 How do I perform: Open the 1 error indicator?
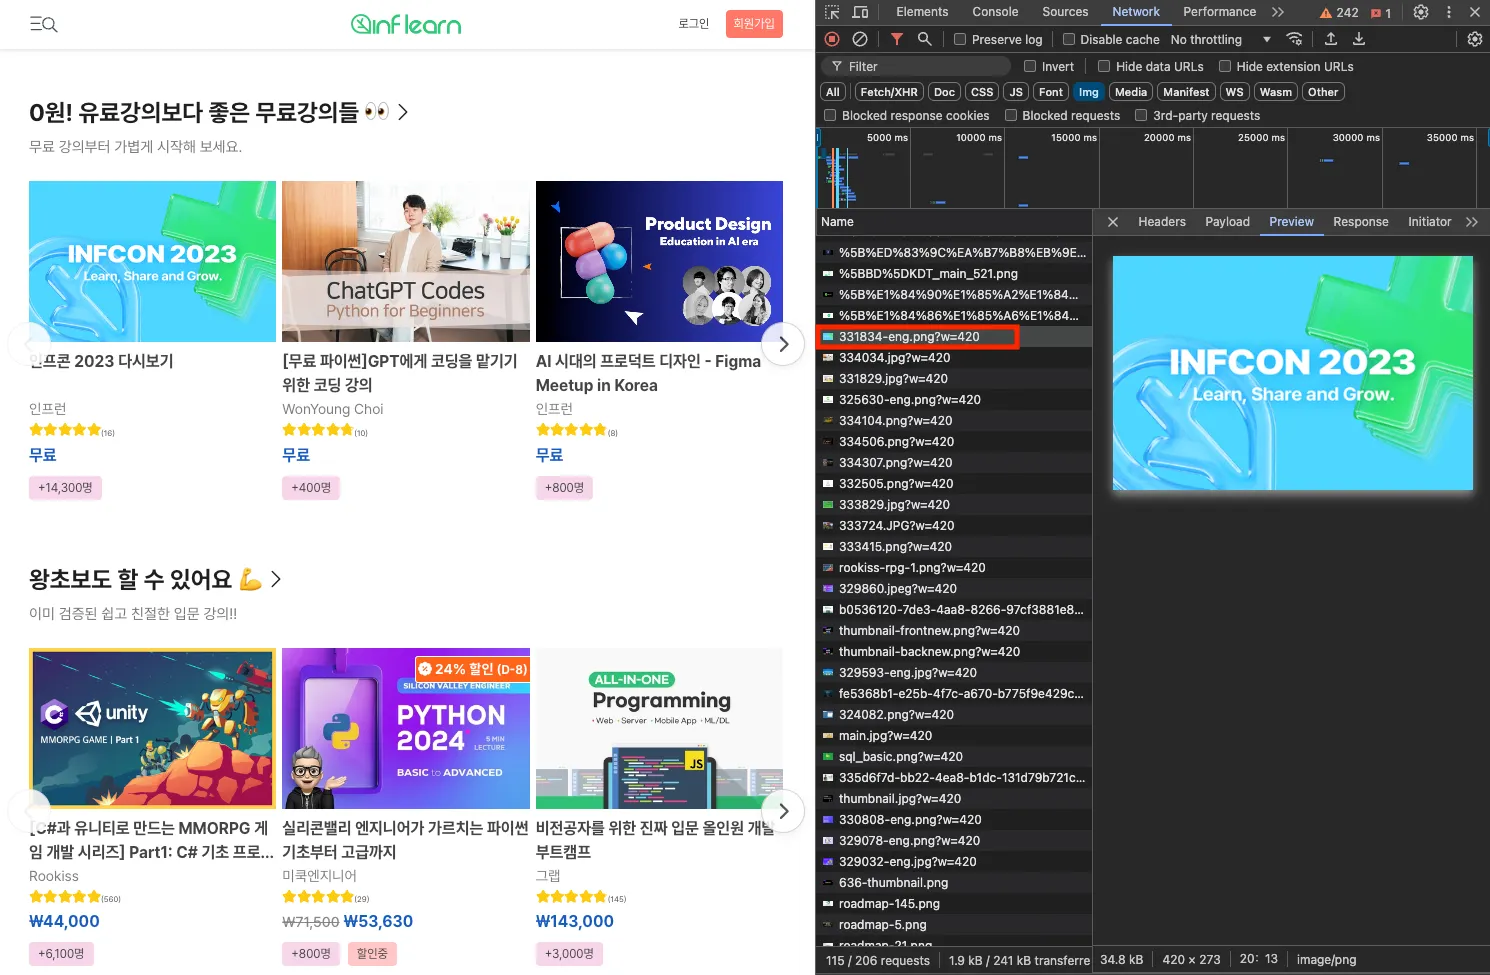pyautogui.click(x=1381, y=13)
